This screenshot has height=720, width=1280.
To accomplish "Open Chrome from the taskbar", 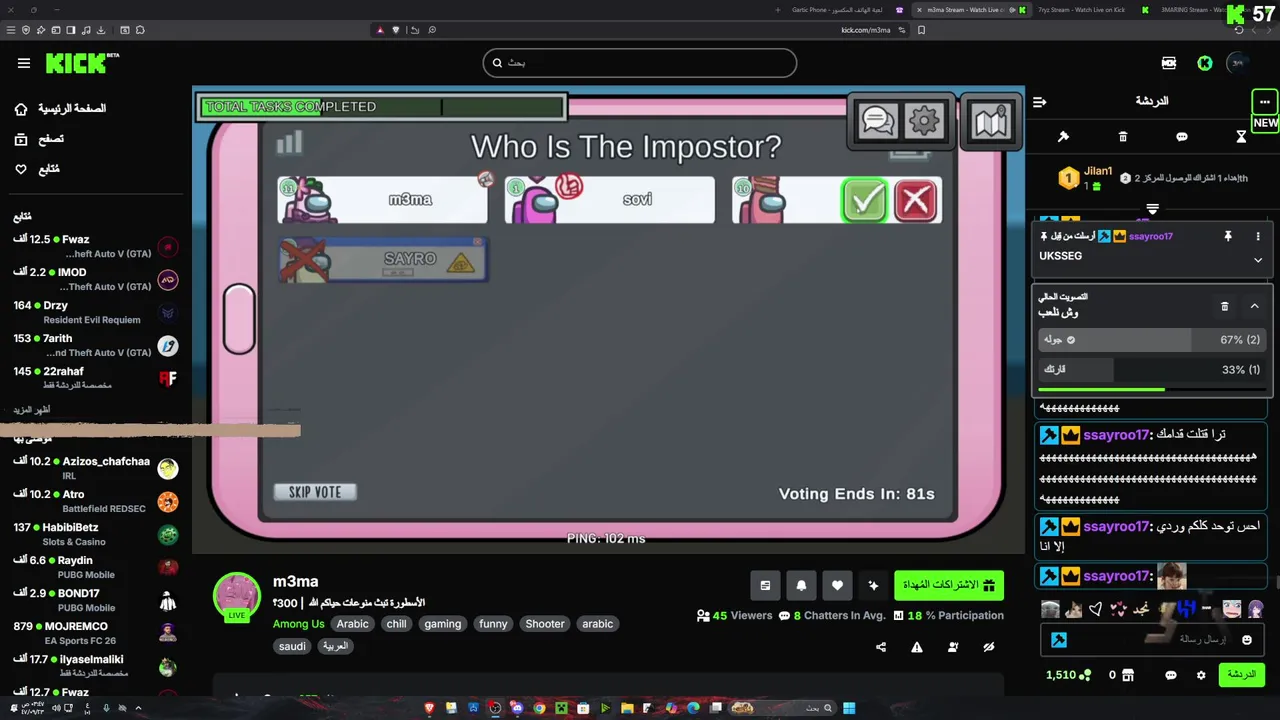I will [539, 708].
